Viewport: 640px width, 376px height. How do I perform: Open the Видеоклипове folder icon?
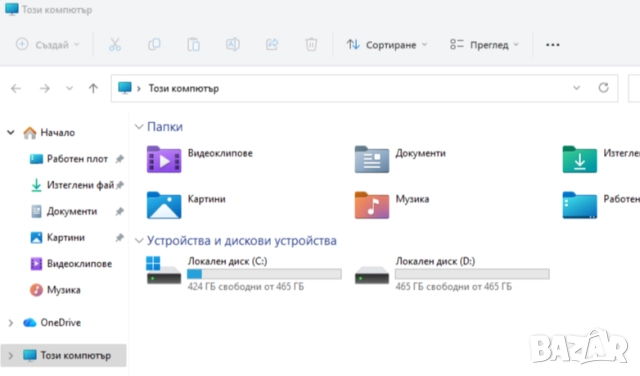pyautogui.click(x=164, y=159)
